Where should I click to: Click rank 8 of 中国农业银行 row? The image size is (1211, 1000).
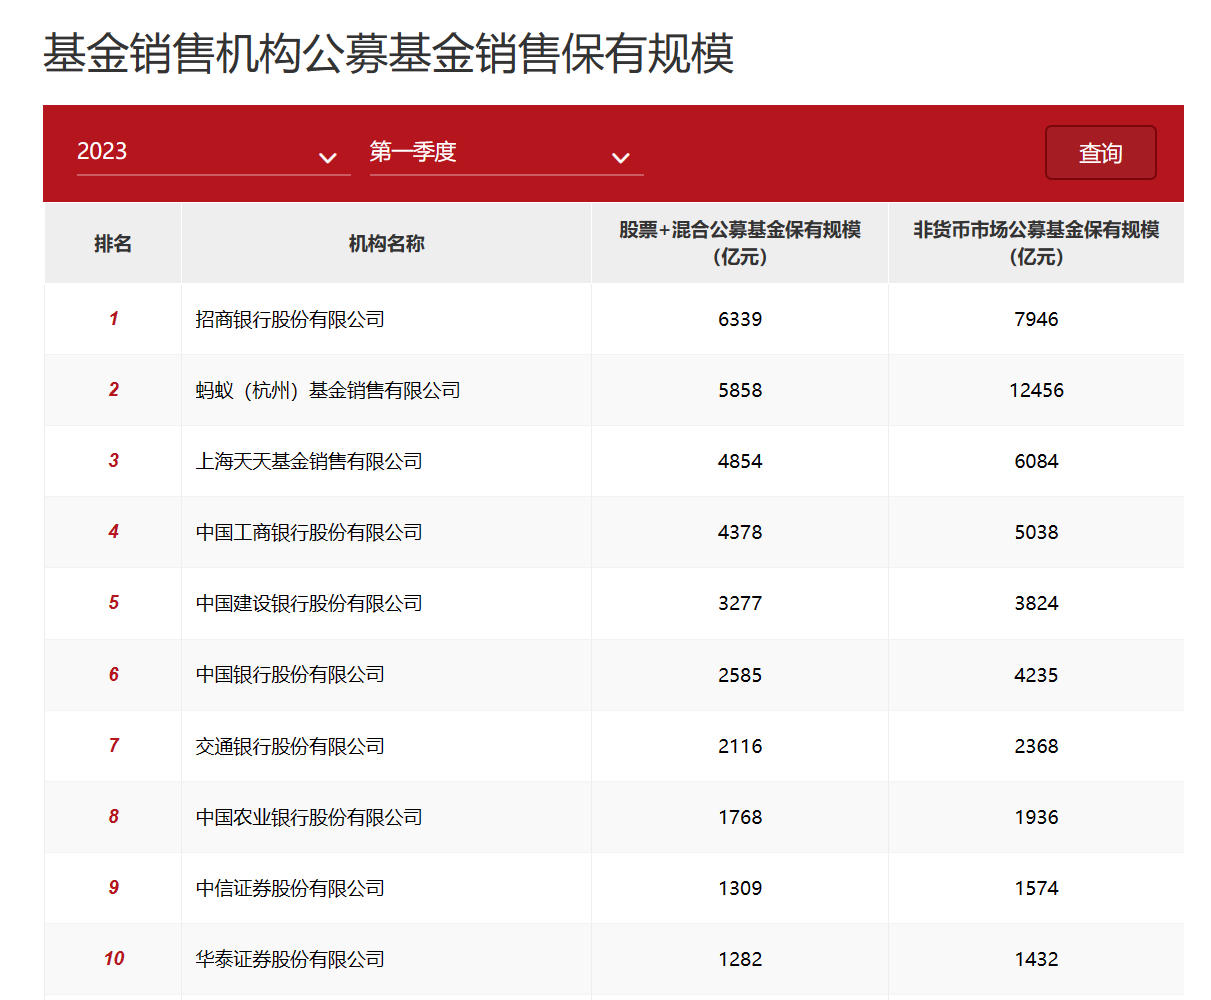113,817
